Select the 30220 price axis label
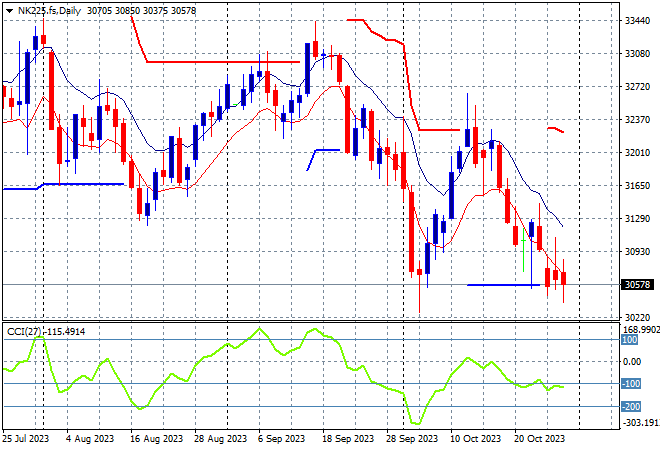This screenshot has height=450, width=660. tap(637, 317)
